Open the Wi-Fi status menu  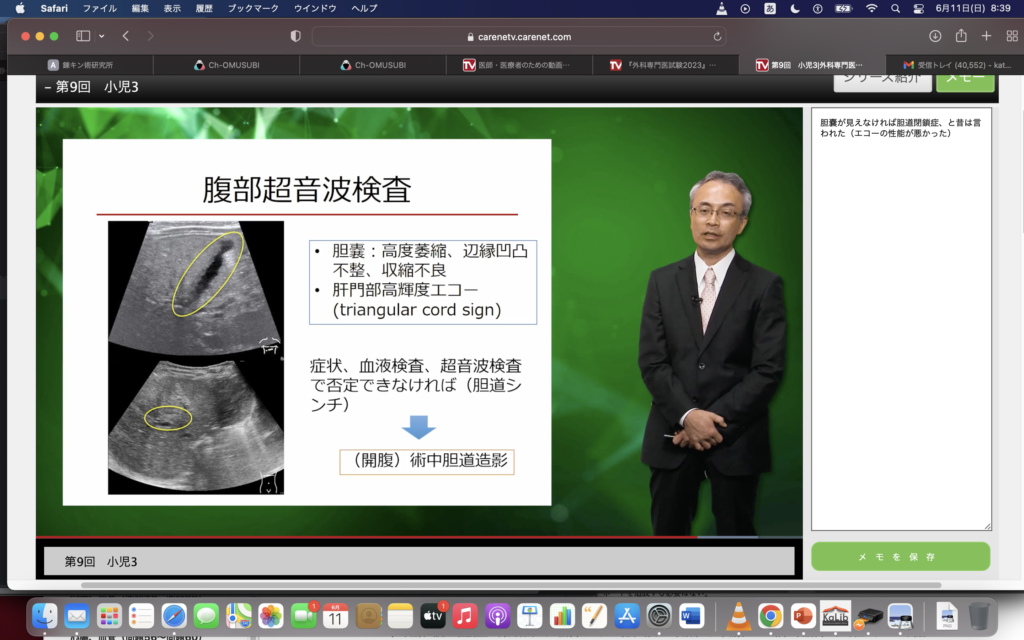(x=871, y=8)
